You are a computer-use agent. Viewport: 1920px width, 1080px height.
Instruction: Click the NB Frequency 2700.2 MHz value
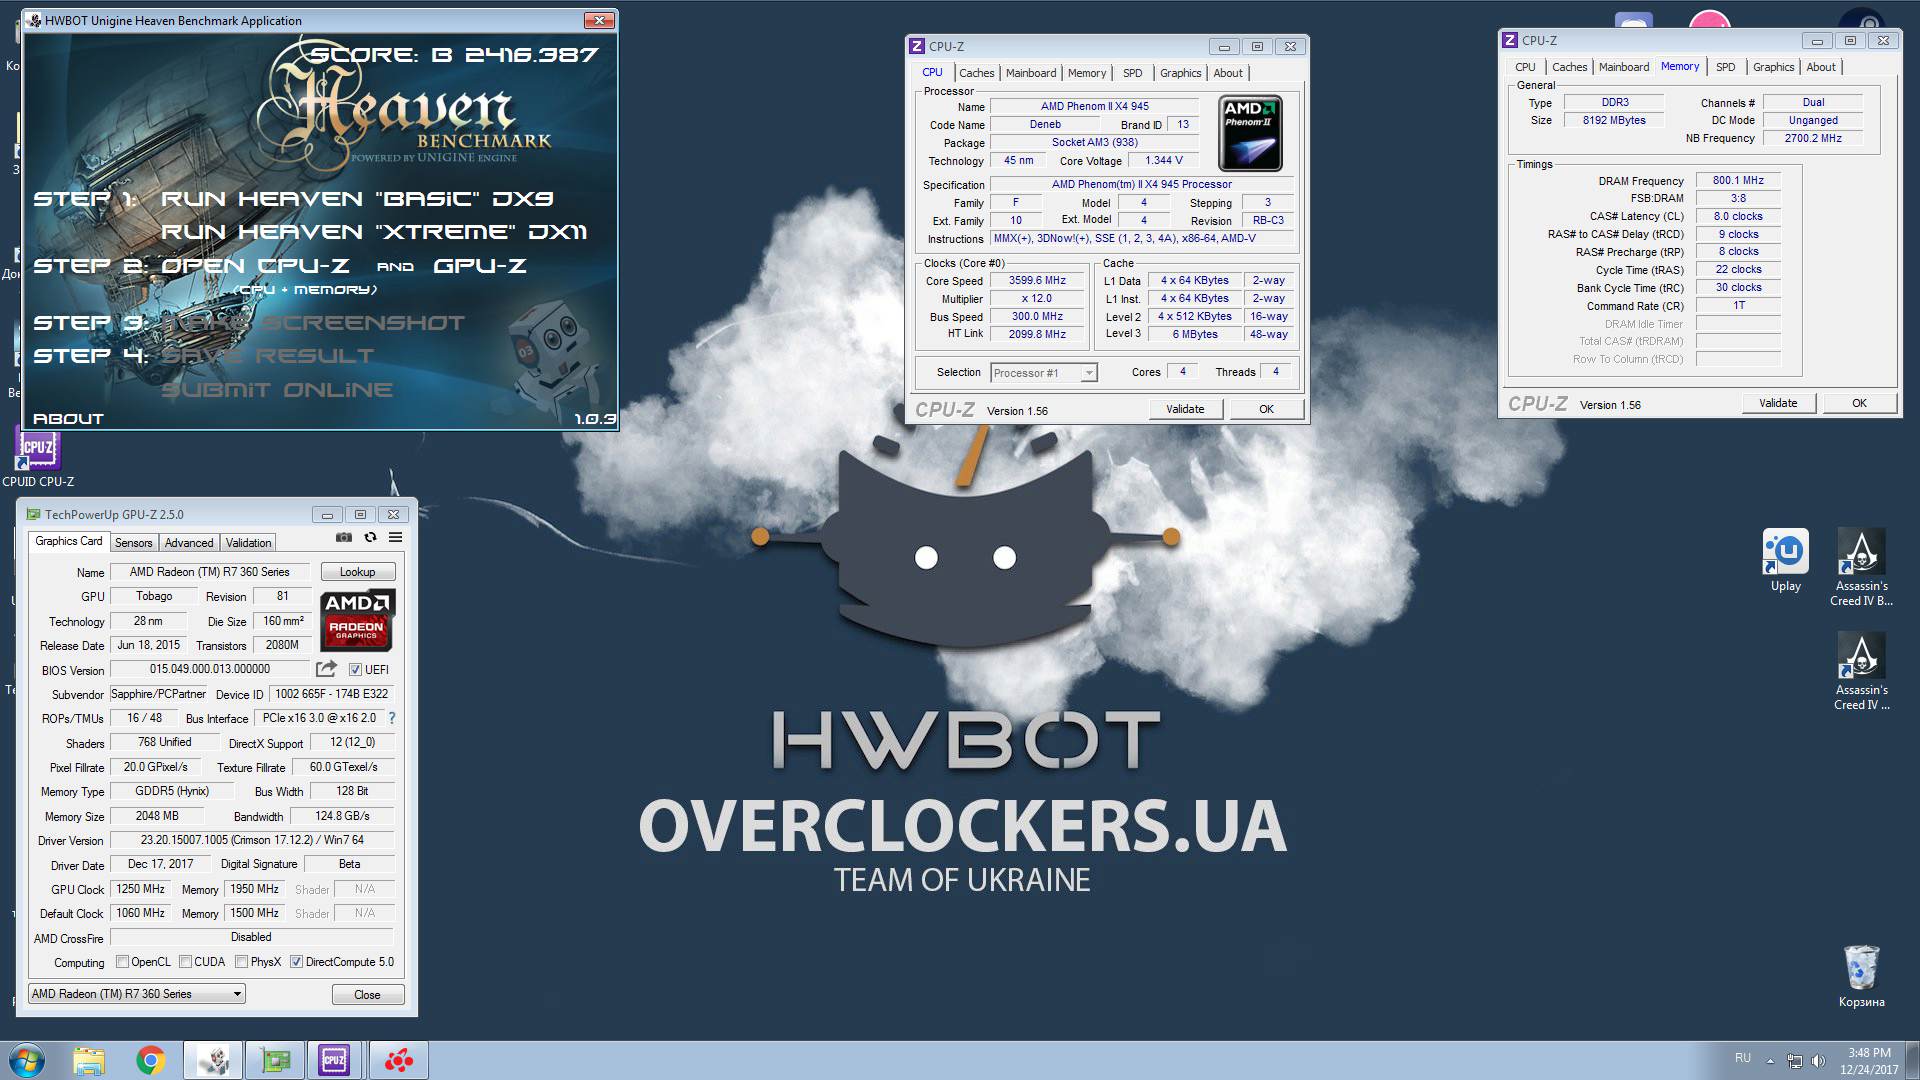[1813, 139]
